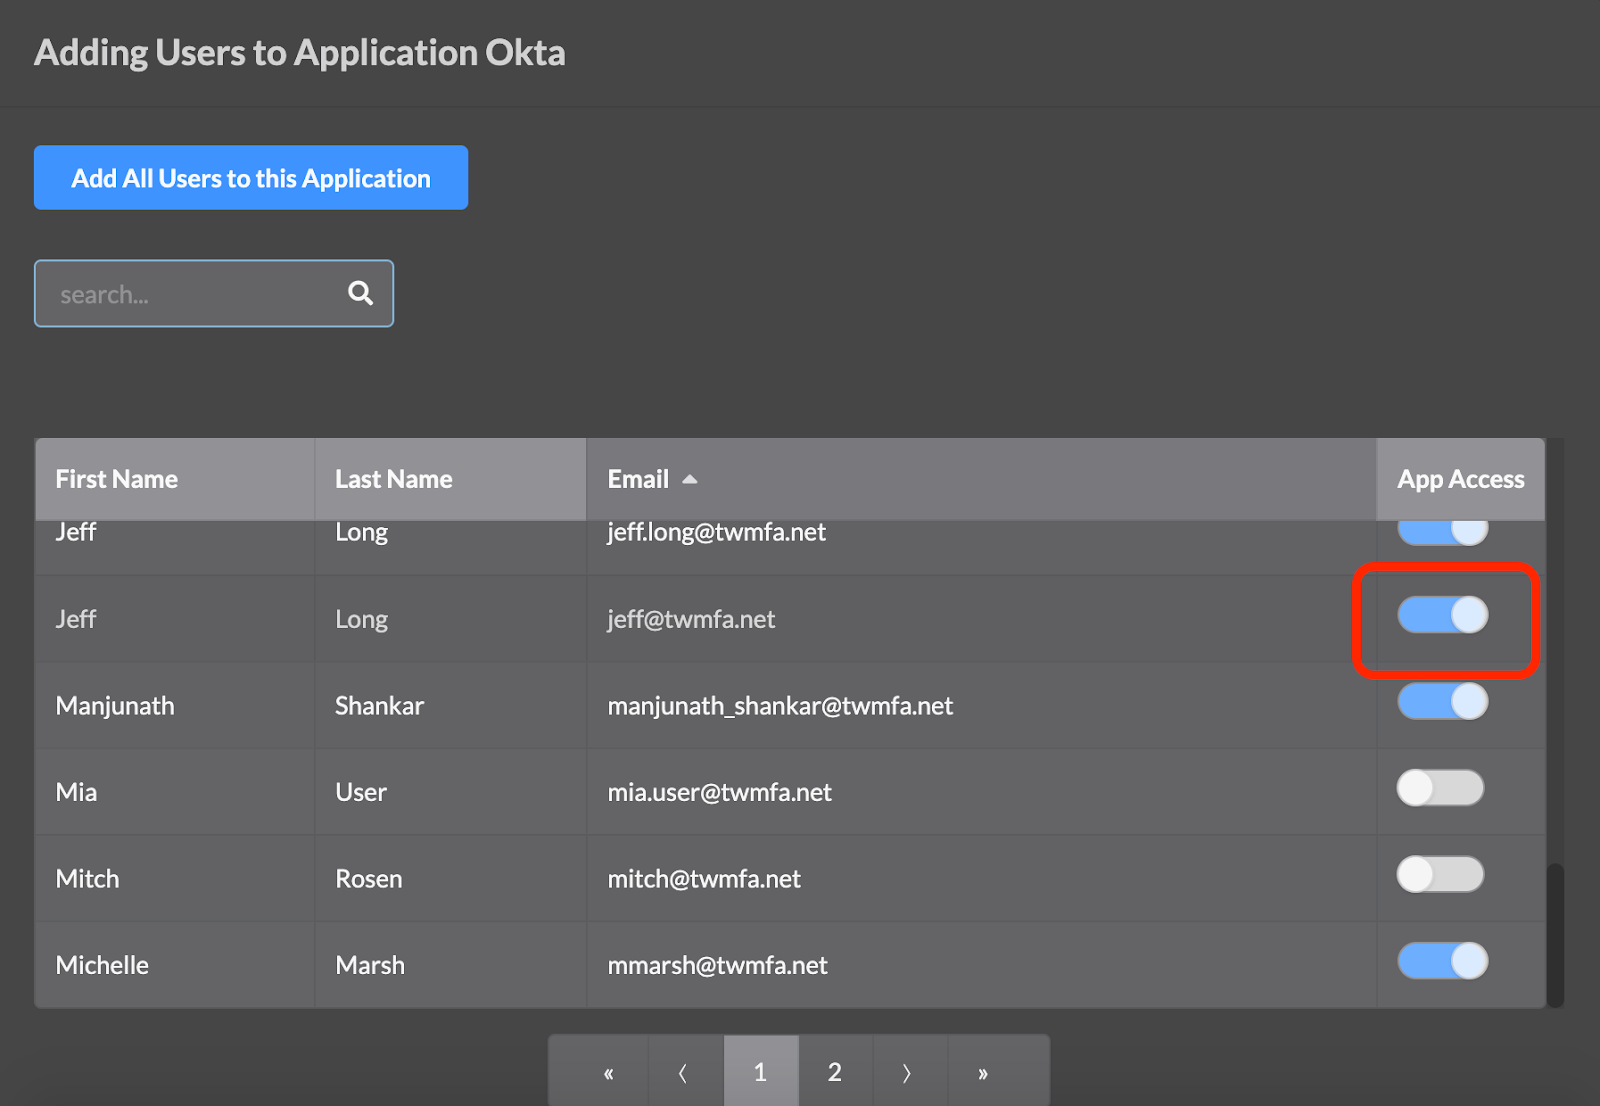Click last name User
The width and height of the screenshot is (1600, 1106).
pyautogui.click(x=361, y=792)
